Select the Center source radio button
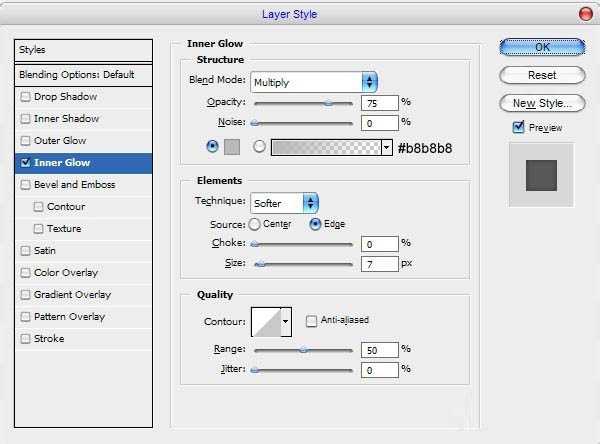 (x=254, y=224)
